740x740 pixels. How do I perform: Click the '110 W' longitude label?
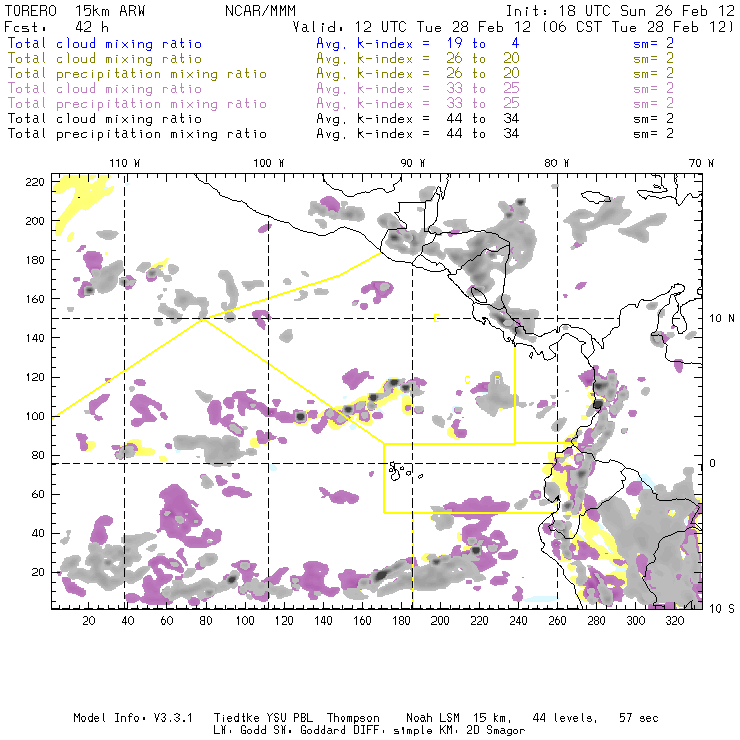[x=125, y=163]
